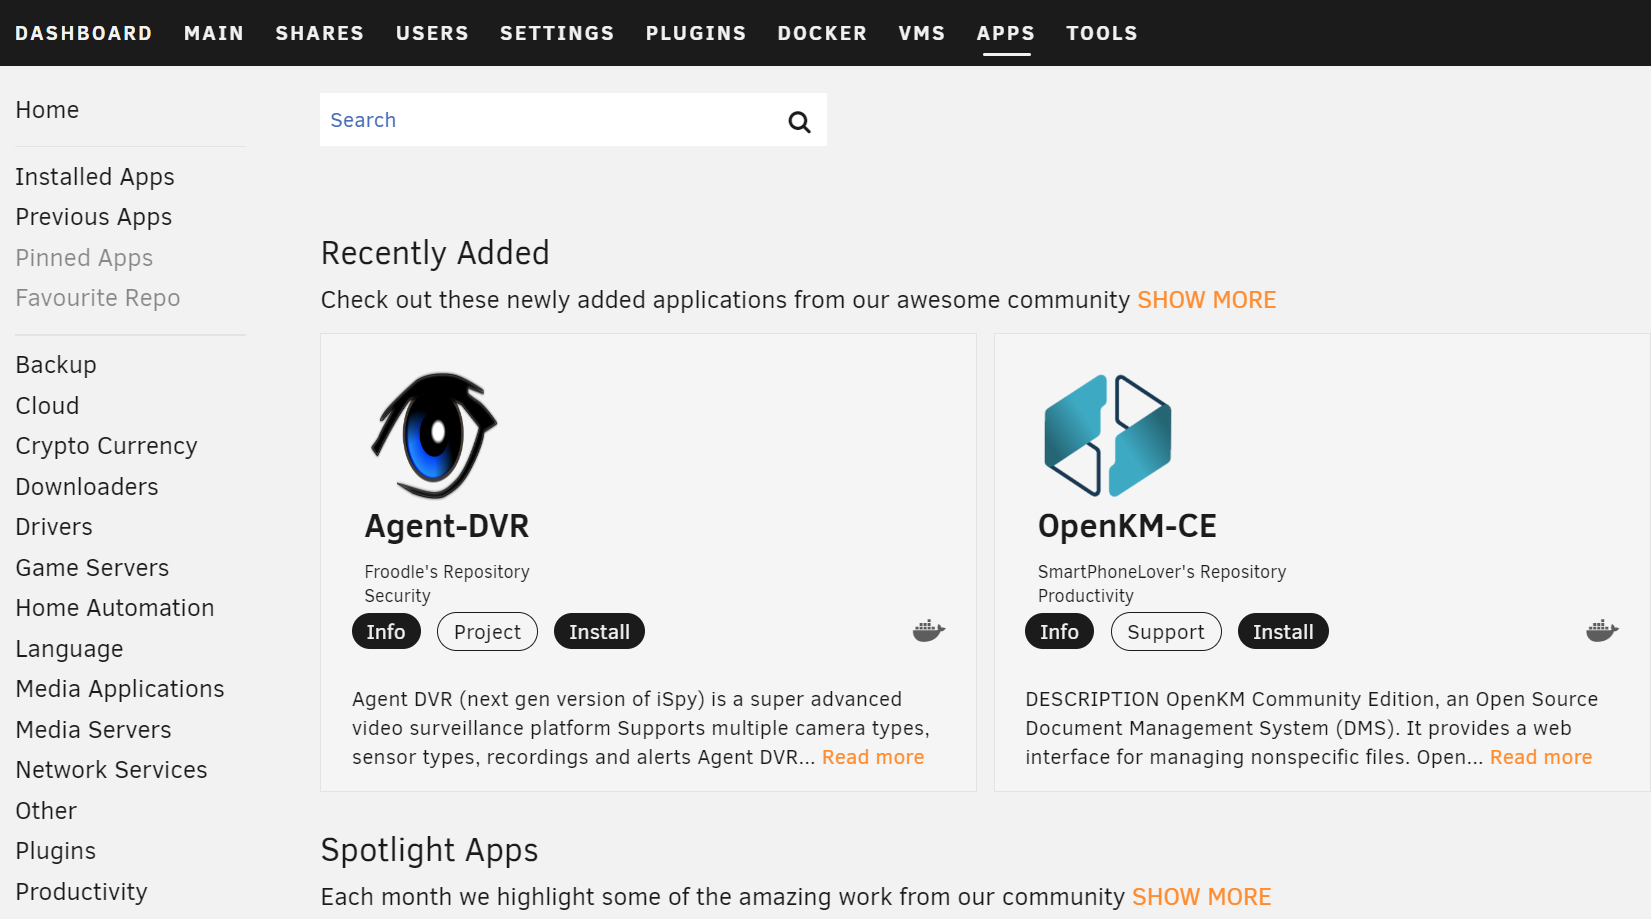This screenshot has height=919, width=1651.
Task: Install the OpenKM-CE app
Action: [x=1283, y=632]
